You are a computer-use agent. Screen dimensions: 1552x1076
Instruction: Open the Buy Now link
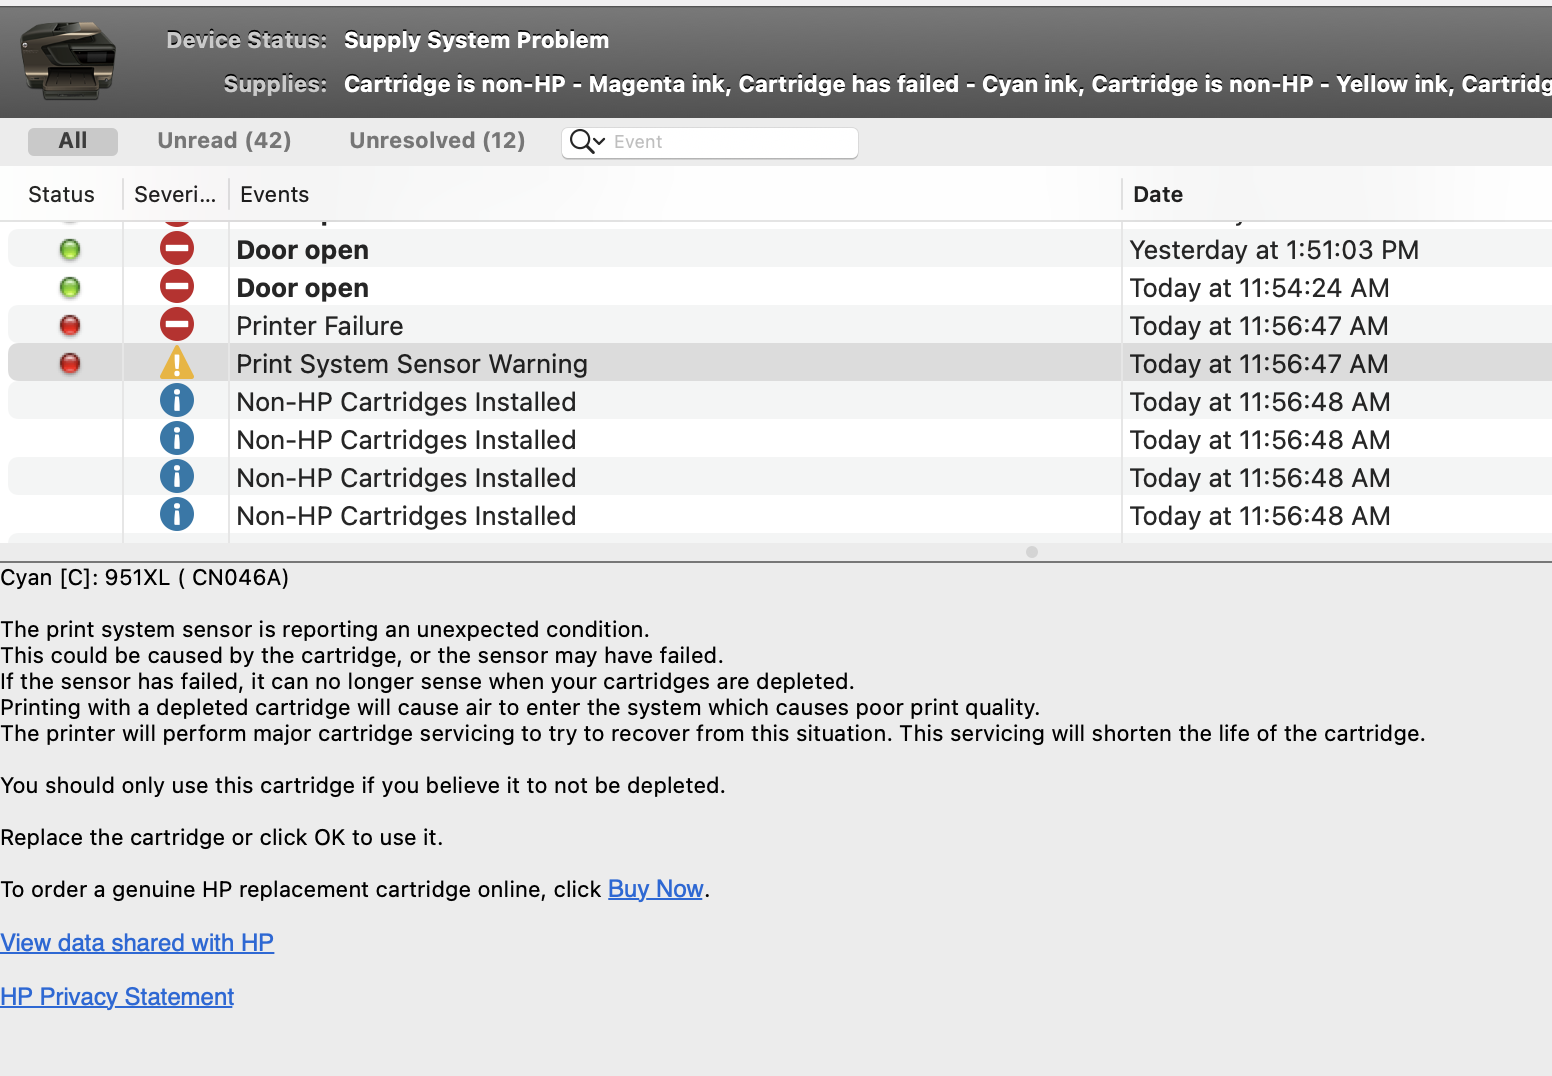coord(655,888)
